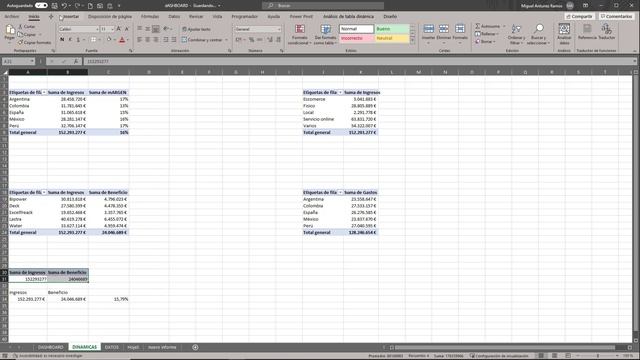Apply the red font color swatch
The image size is (640, 360).
pyautogui.click(x=122, y=40)
